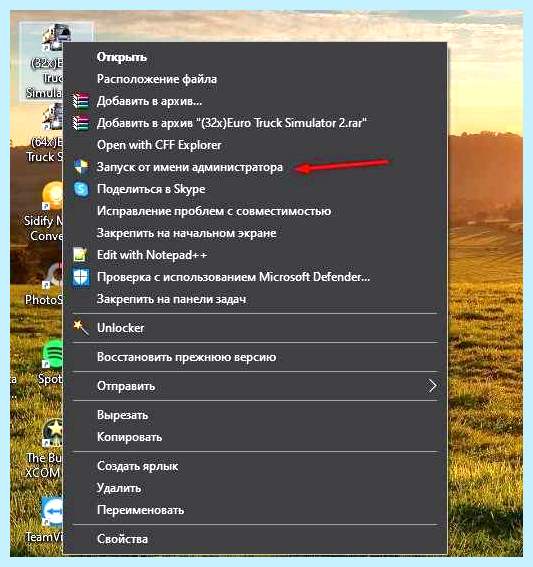Select The Bureau XCOM desktop icon
Image resolution: width=533 pixels, height=567 pixels.
(x=44, y=448)
